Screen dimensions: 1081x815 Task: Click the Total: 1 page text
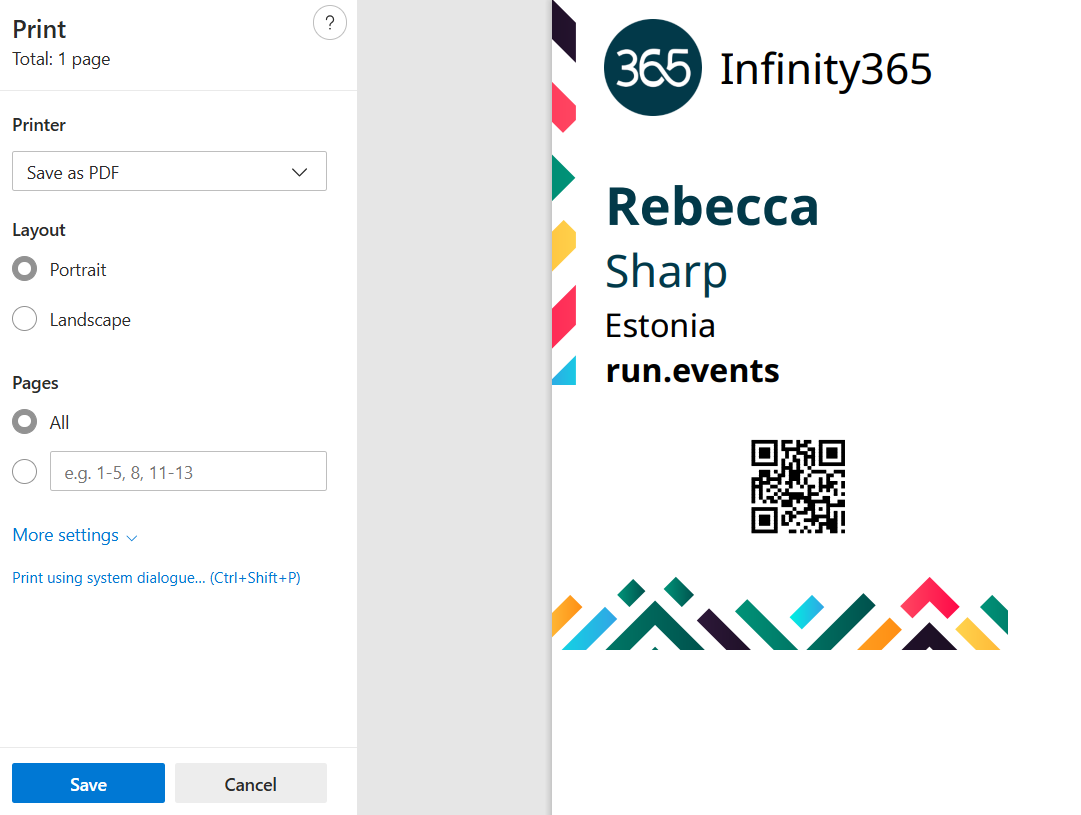click(61, 59)
